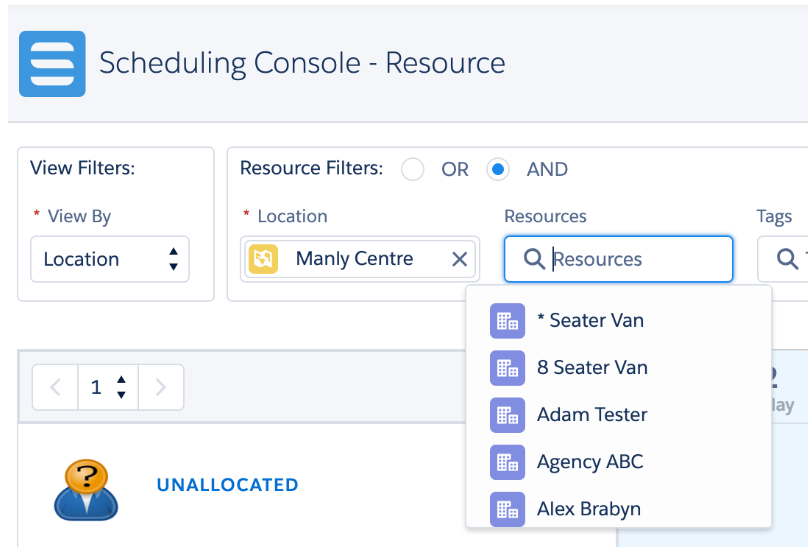Choose 8 Seater Van from the list
The width and height of the screenshot is (808, 557).
point(592,368)
